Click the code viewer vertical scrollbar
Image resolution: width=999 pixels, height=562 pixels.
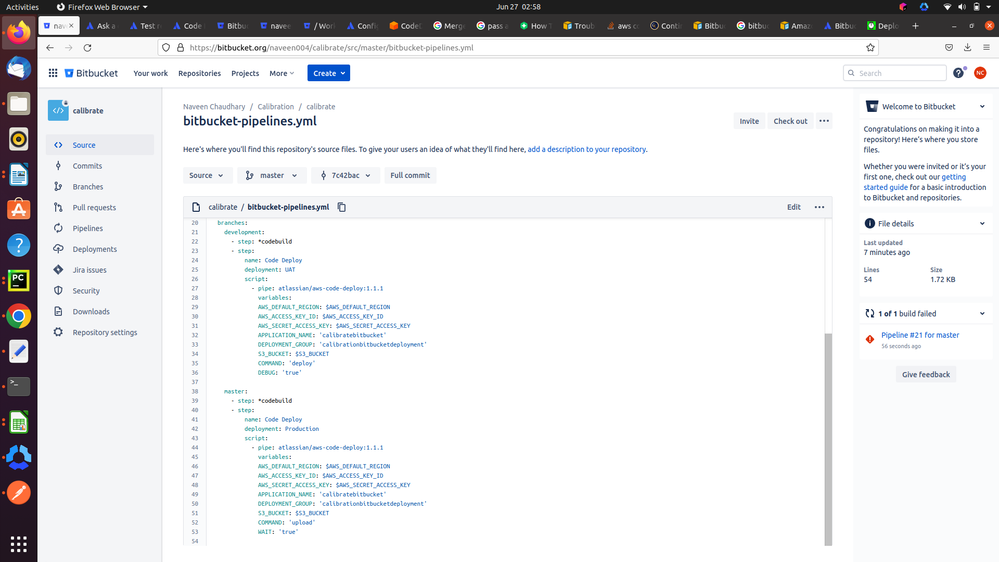(x=828, y=439)
